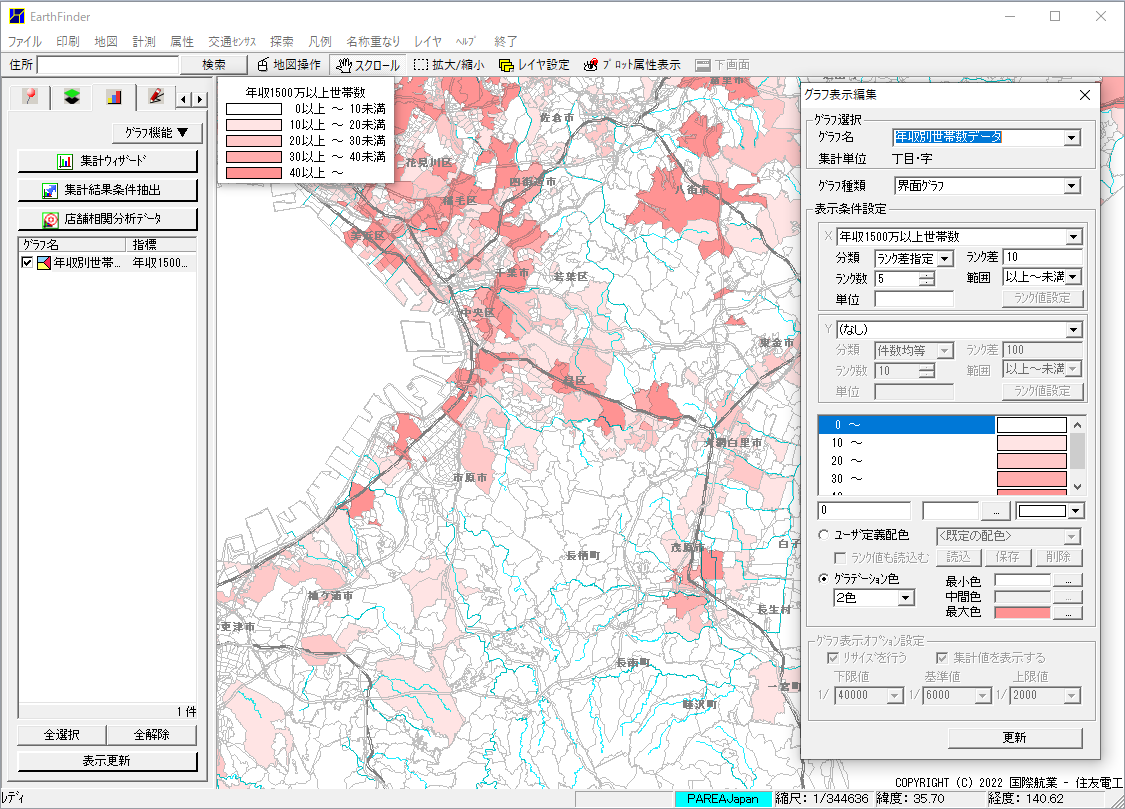
Task: Click the X 単位 input field
Action: 914,299
